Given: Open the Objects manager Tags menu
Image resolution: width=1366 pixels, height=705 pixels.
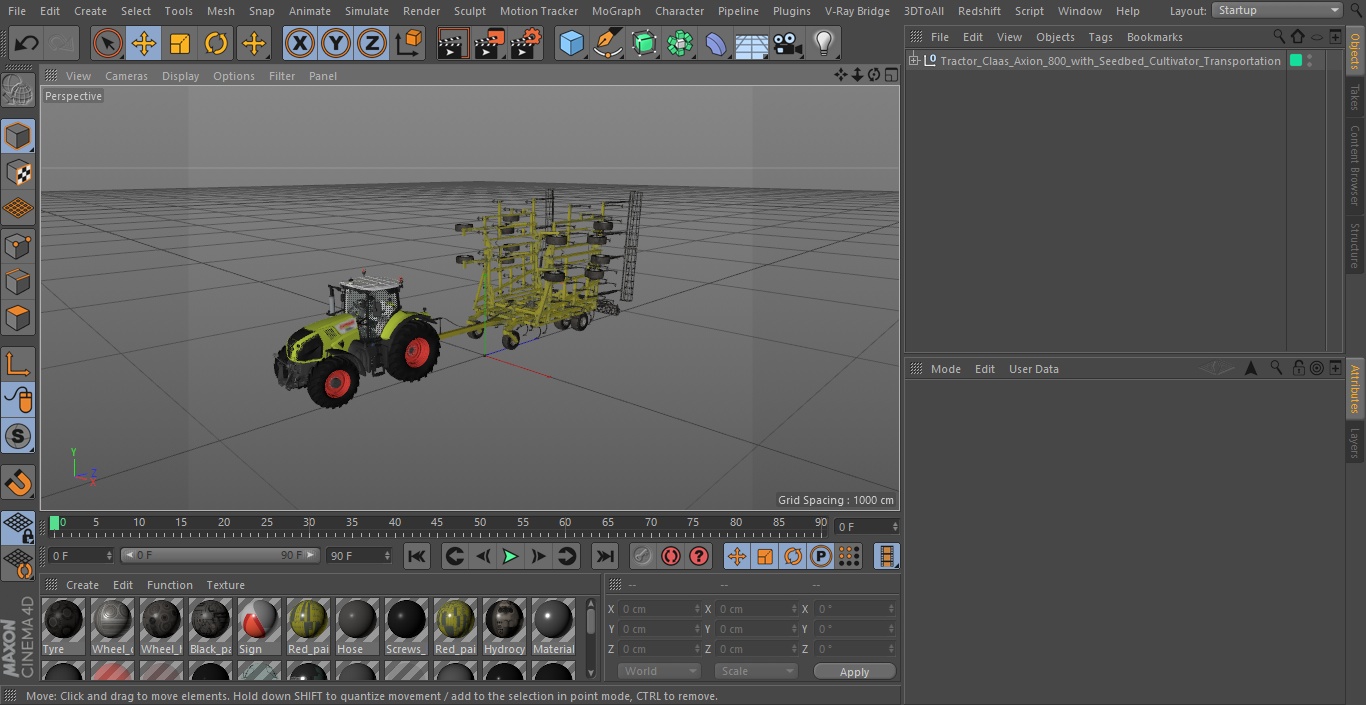Looking at the screenshot, I should coord(1100,37).
